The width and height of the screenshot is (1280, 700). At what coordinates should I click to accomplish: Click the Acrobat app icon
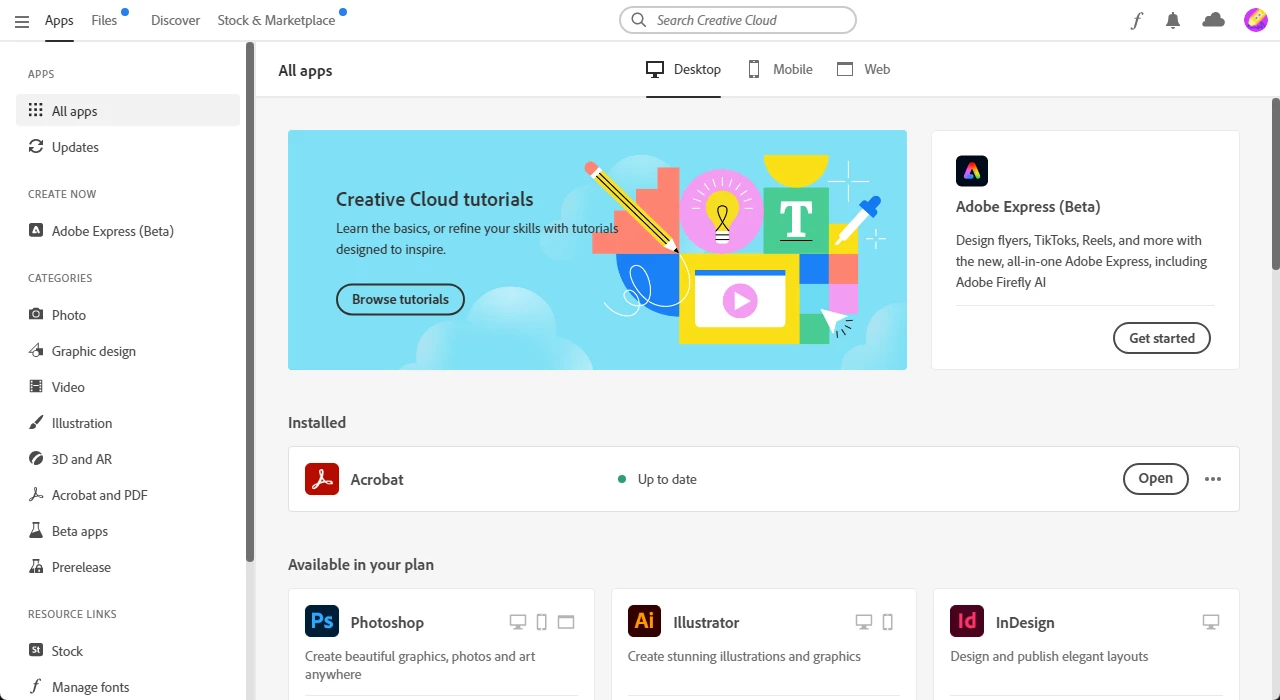pyautogui.click(x=322, y=479)
